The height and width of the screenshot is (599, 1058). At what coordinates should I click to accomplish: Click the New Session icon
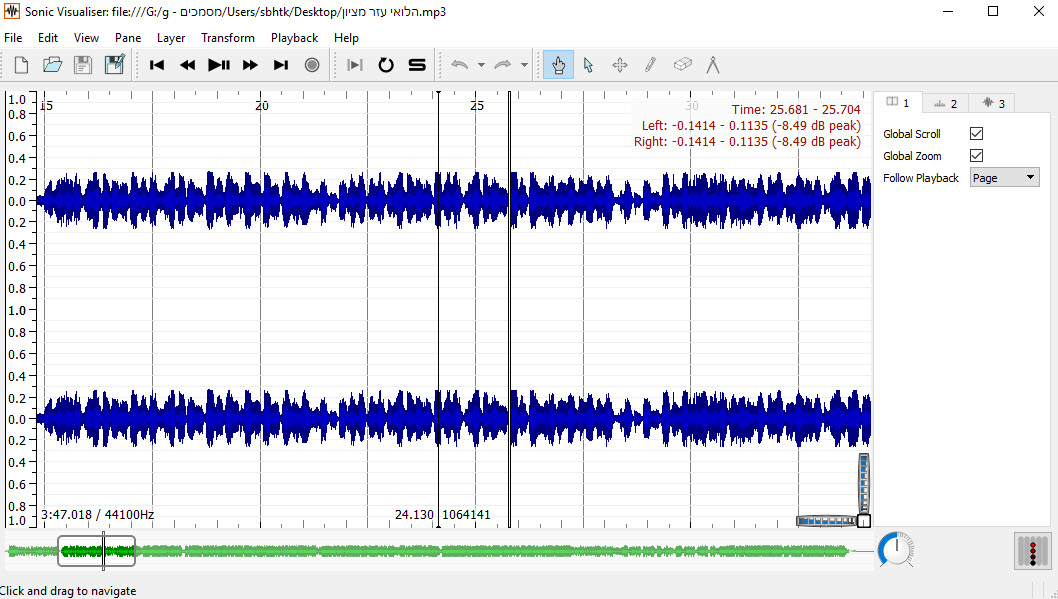tap(22, 65)
